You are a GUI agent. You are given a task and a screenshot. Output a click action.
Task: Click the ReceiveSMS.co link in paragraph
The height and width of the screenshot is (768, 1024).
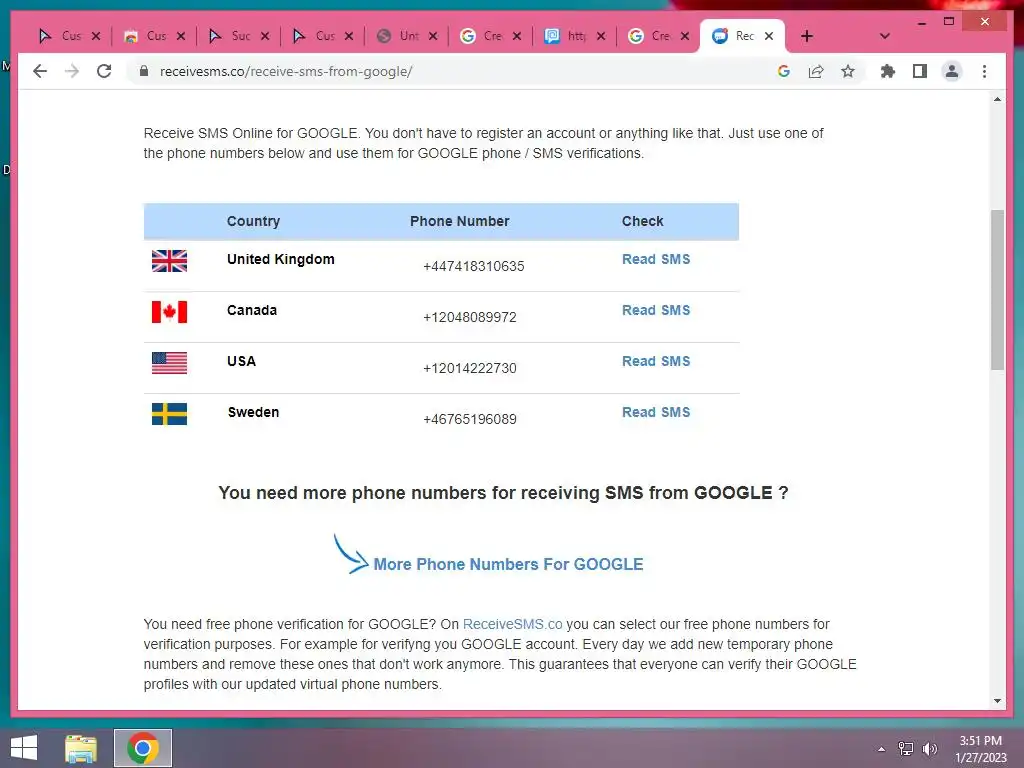pyautogui.click(x=512, y=624)
